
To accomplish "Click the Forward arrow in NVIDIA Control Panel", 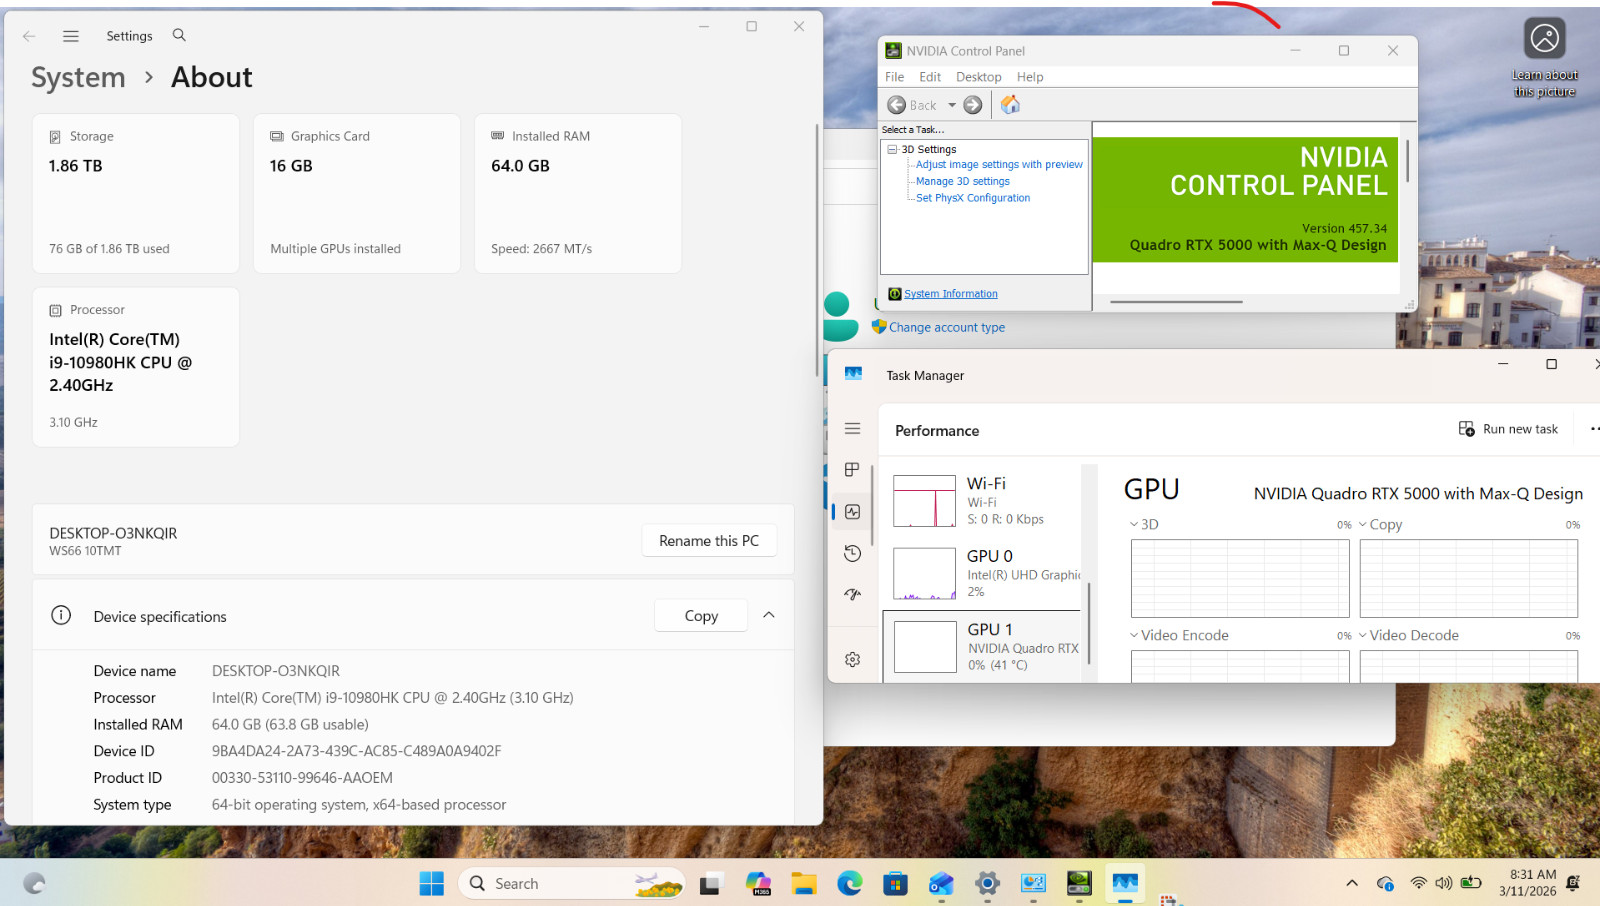I will click(973, 105).
